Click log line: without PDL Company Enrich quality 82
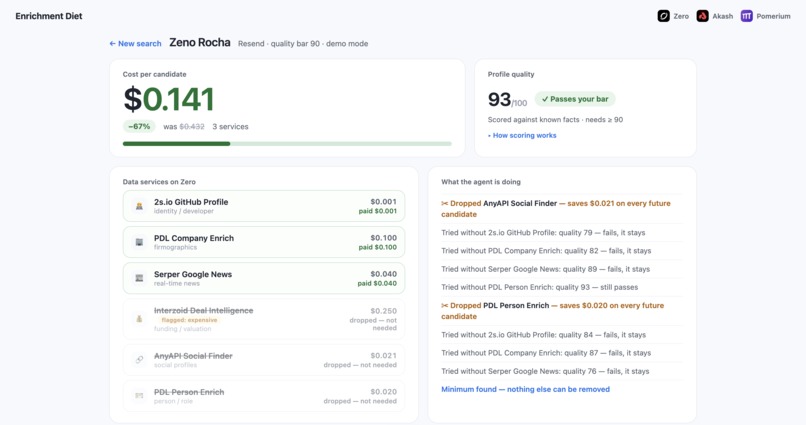This screenshot has height=425, width=806. pos(546,251)
